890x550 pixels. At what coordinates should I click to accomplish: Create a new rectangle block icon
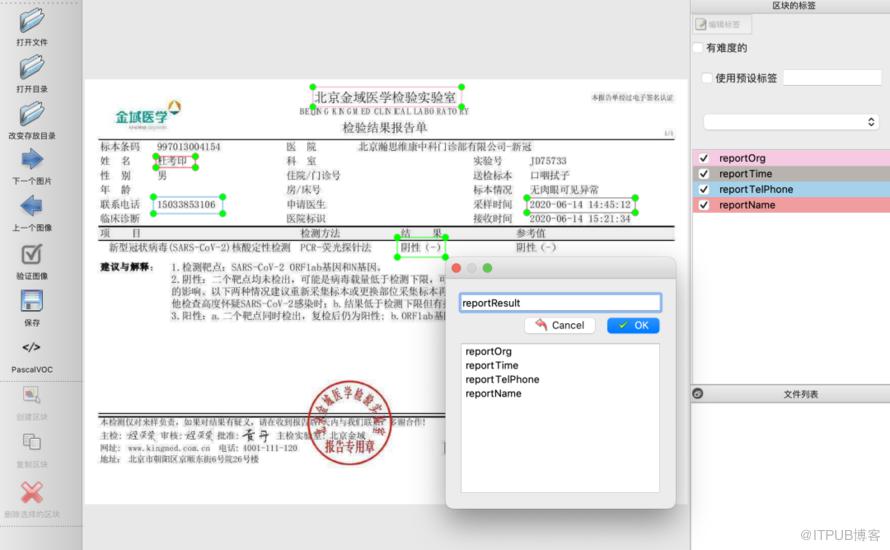click(x=32, y=394)
